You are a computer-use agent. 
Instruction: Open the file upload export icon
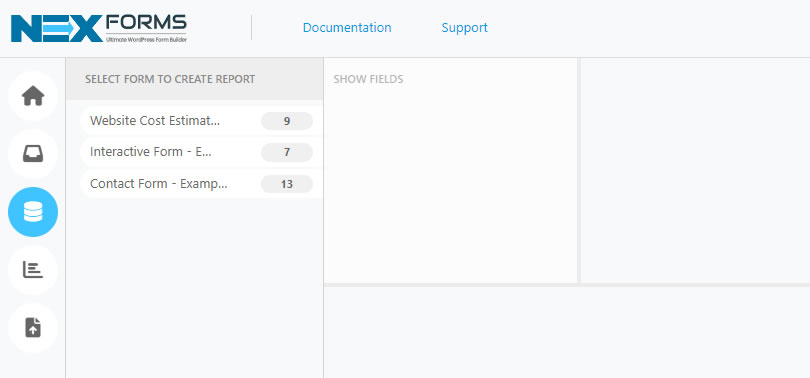[x=33, y=327]
